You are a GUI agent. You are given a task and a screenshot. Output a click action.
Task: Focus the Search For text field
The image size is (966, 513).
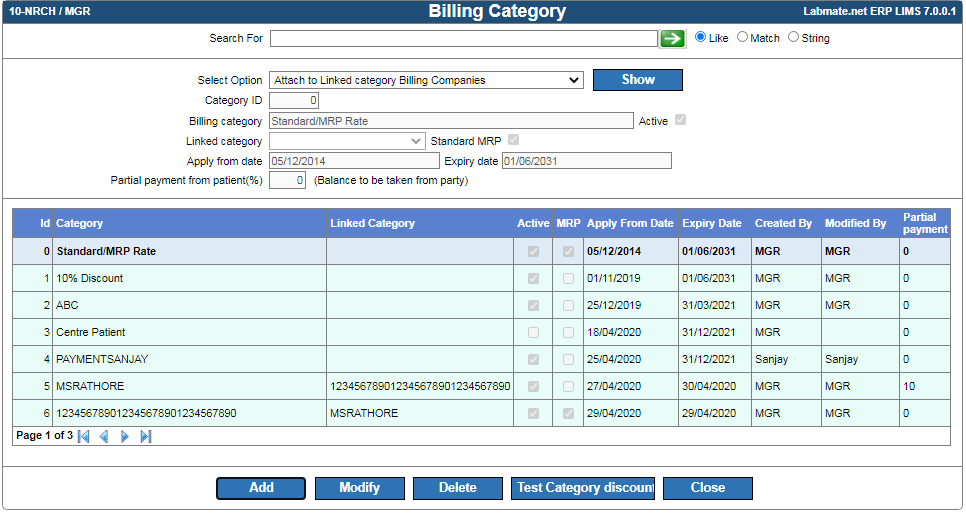tap(464, 38)
